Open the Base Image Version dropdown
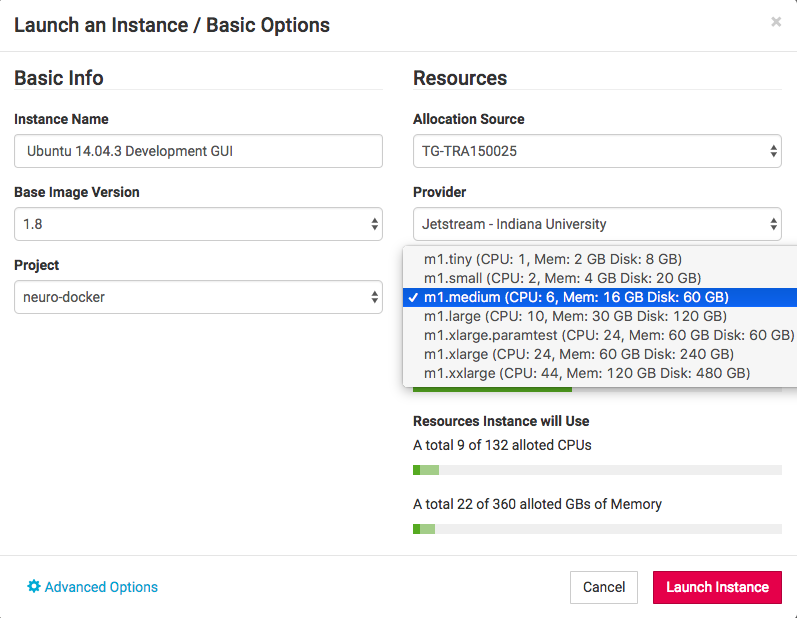Image resolution: width=797 pixels, height=618 pixels. (x=198, y=224)
